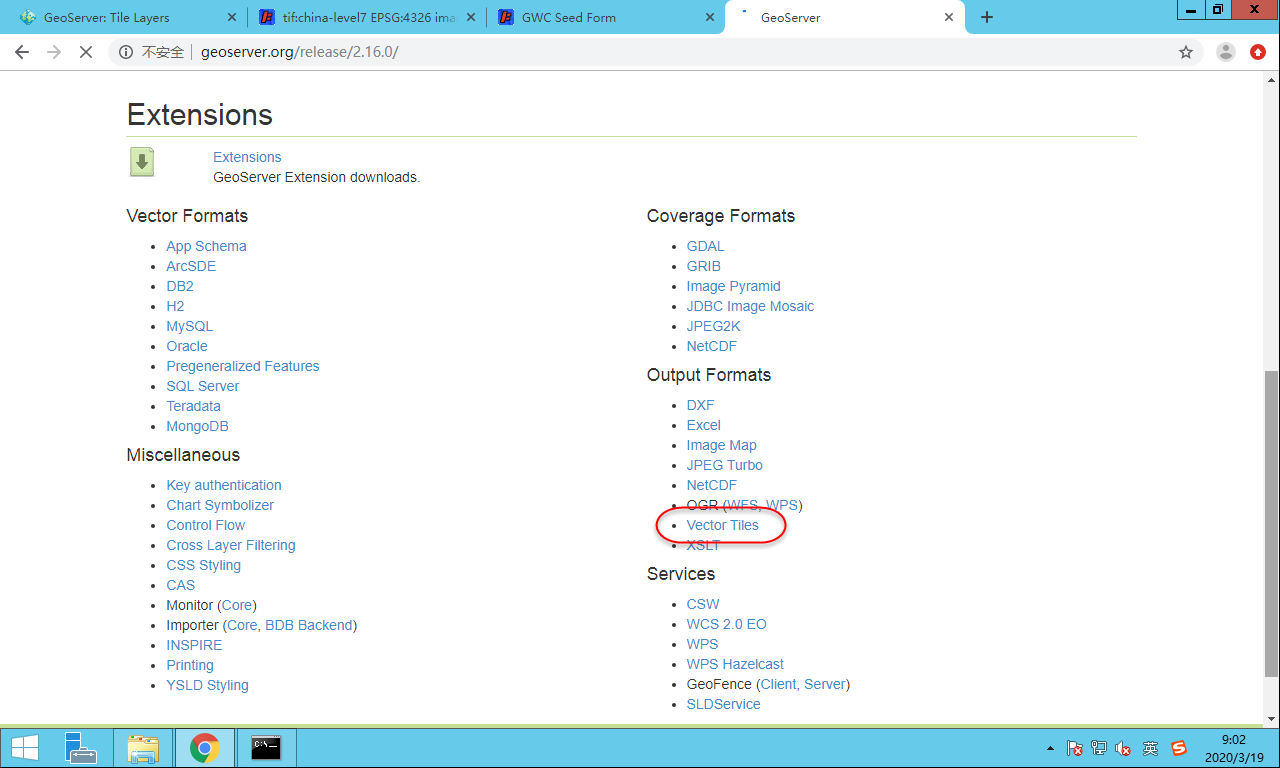Open the DB2 link
The height and width of the screenshot is (768, 1280).
coord(180,286)
